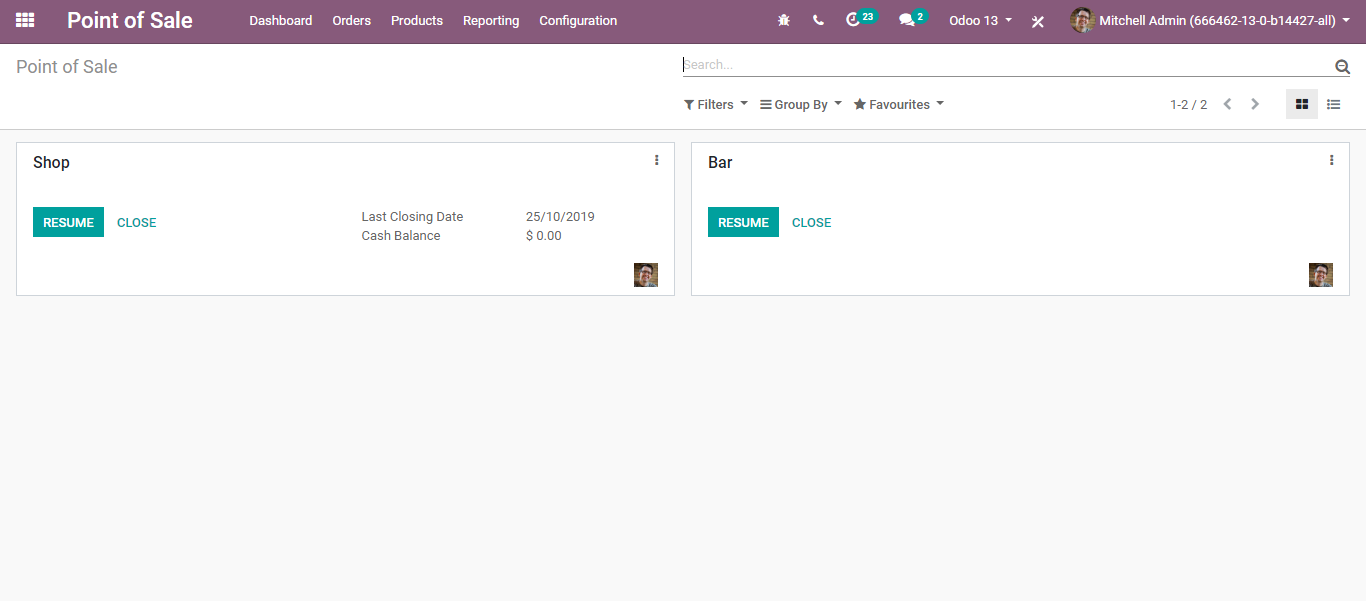Focus the Search input field
Viewport: 1366px width, 601px height.
click(x=1007, y=64)
